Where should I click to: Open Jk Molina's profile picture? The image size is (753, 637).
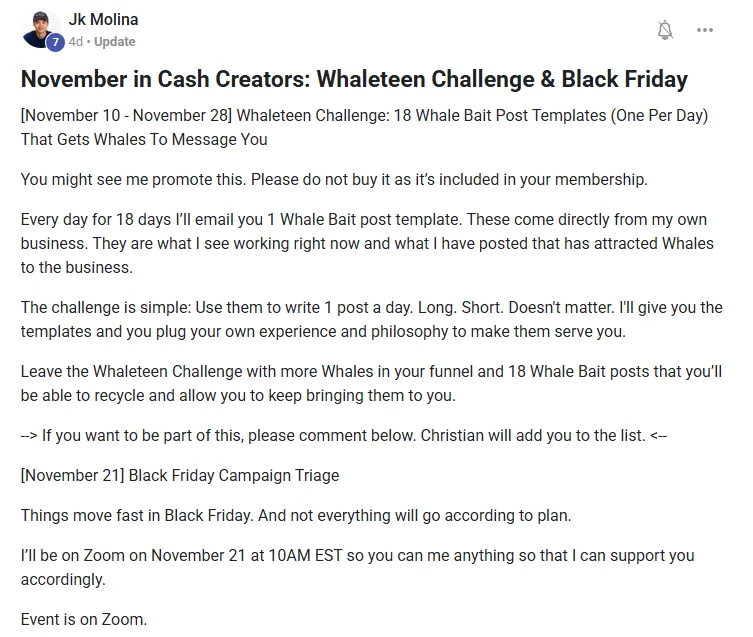click(x=40, y=29)
